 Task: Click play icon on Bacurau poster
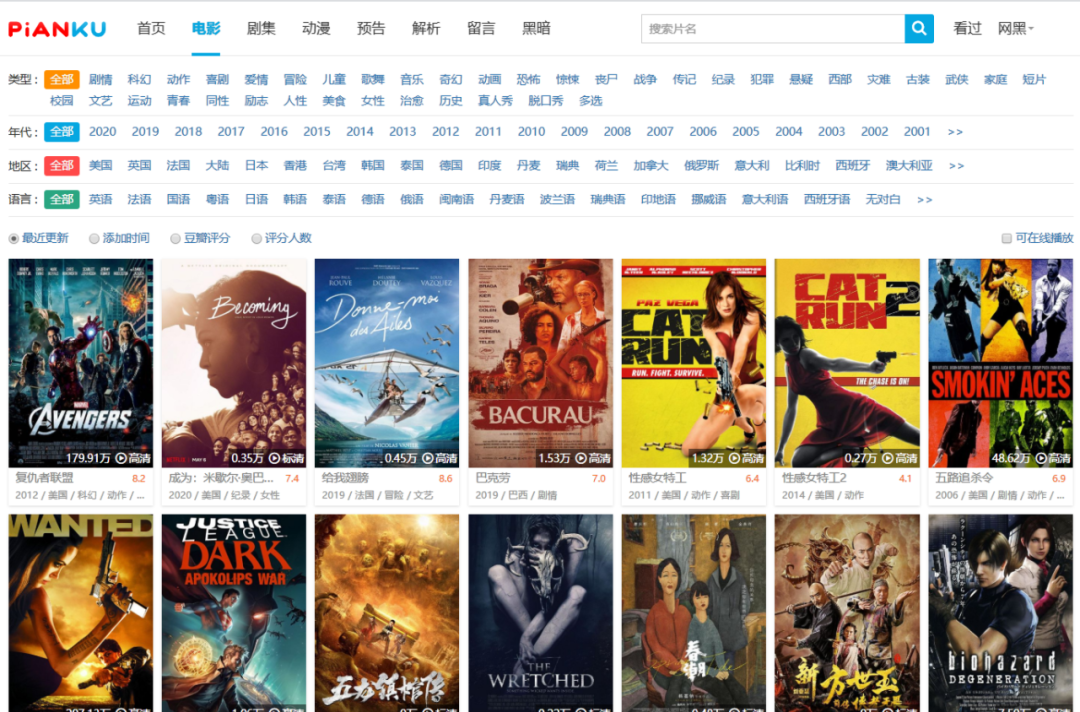581,458
